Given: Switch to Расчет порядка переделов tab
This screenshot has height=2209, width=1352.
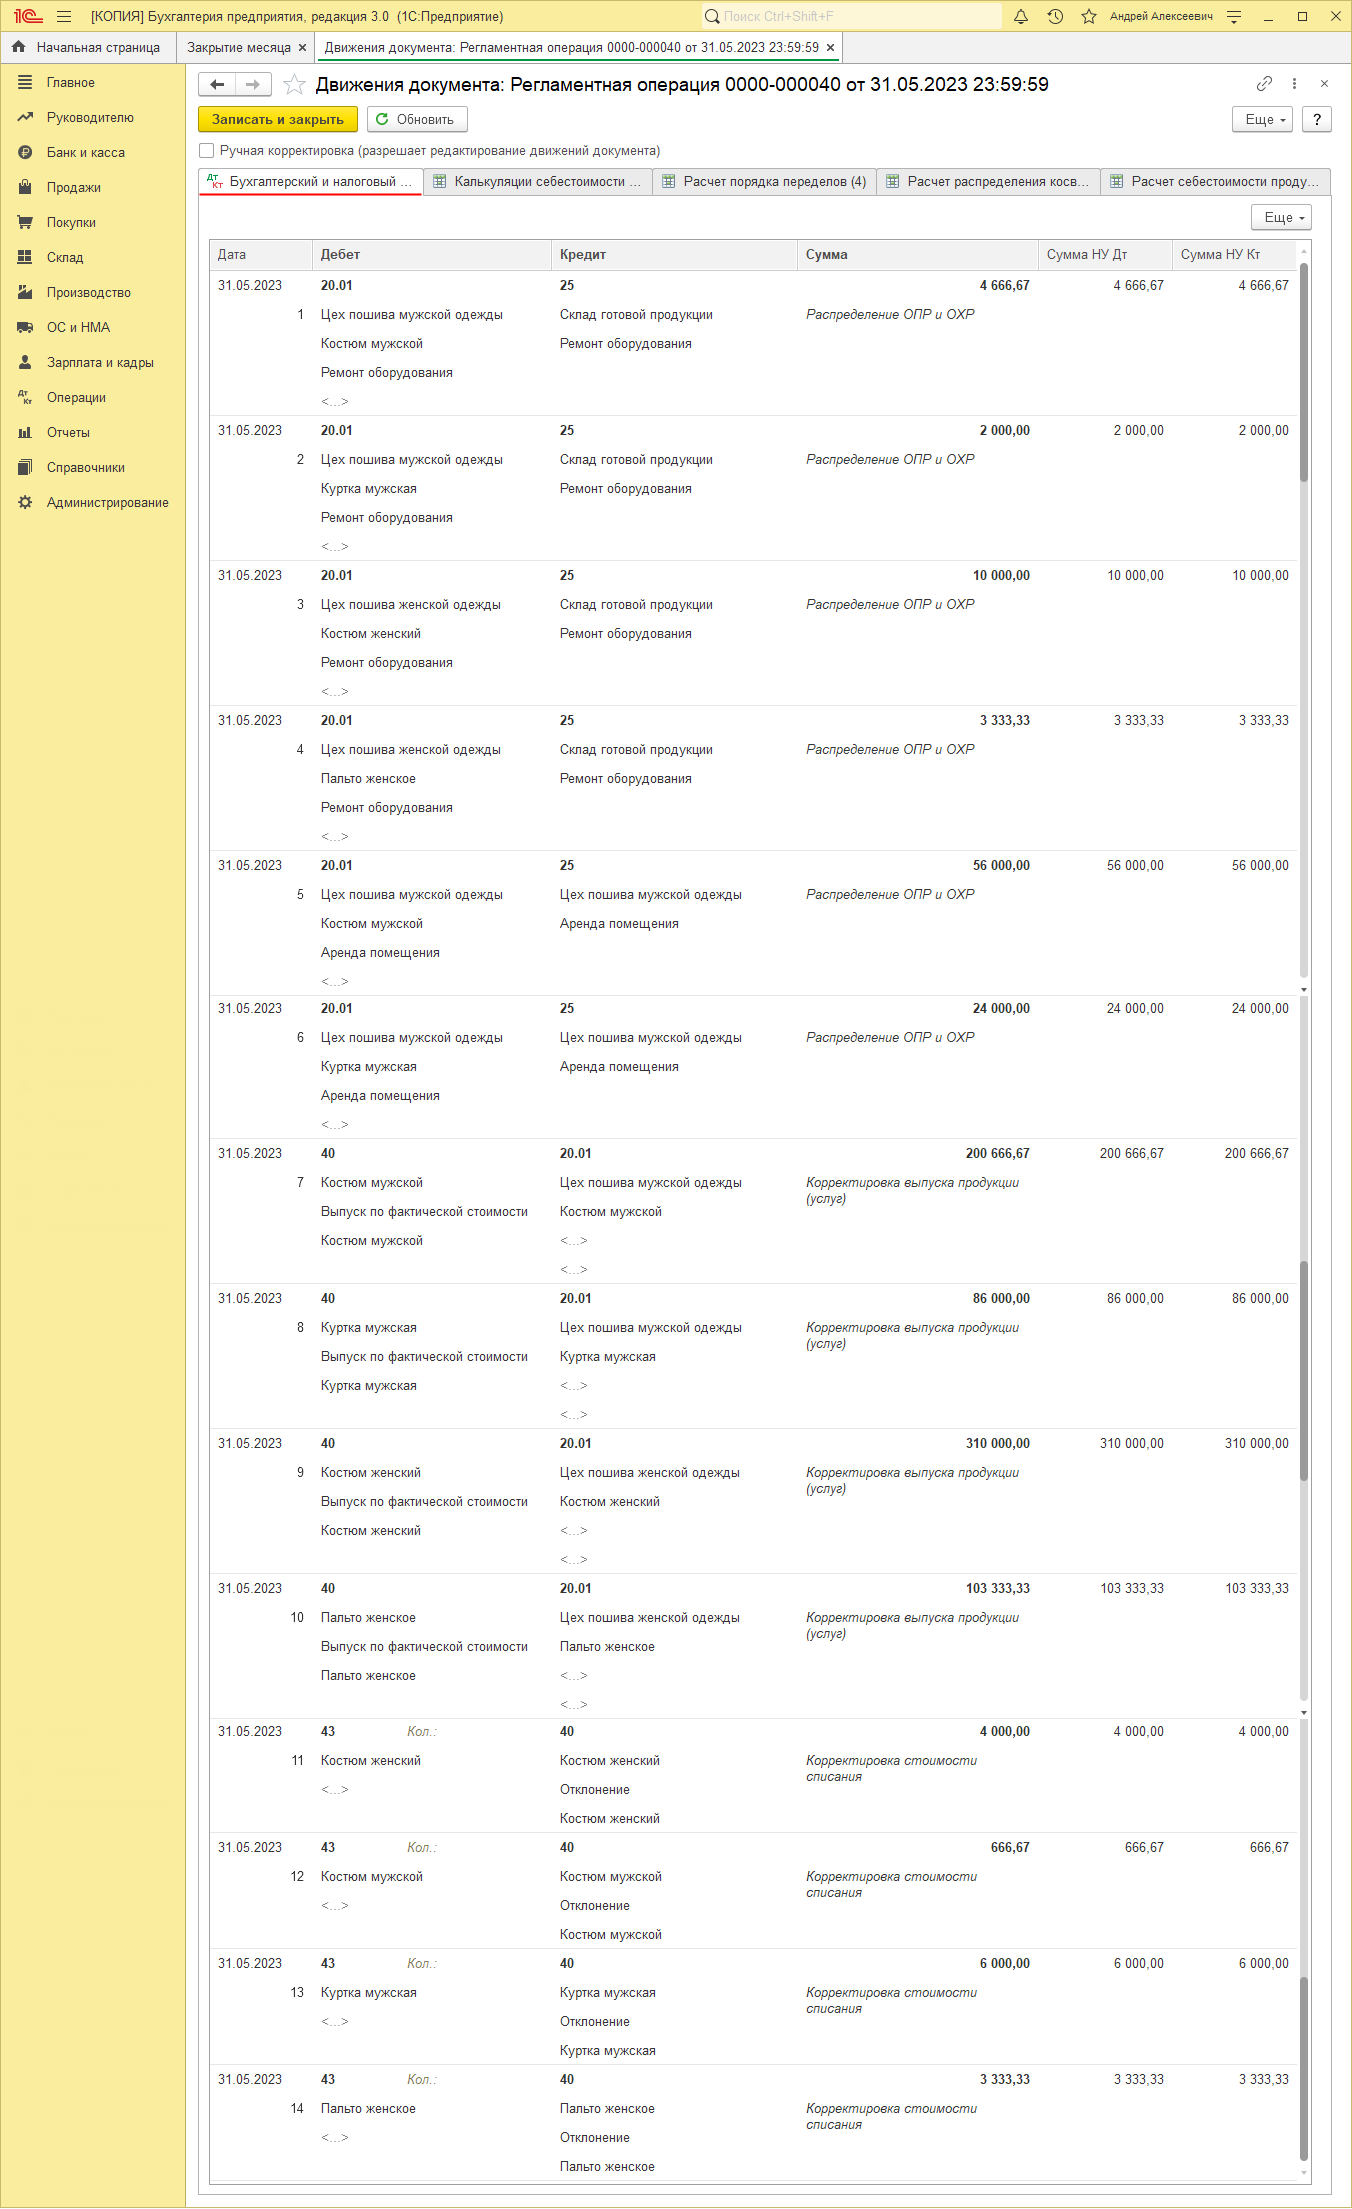Looking at the screenshot, I should (765, 182).
